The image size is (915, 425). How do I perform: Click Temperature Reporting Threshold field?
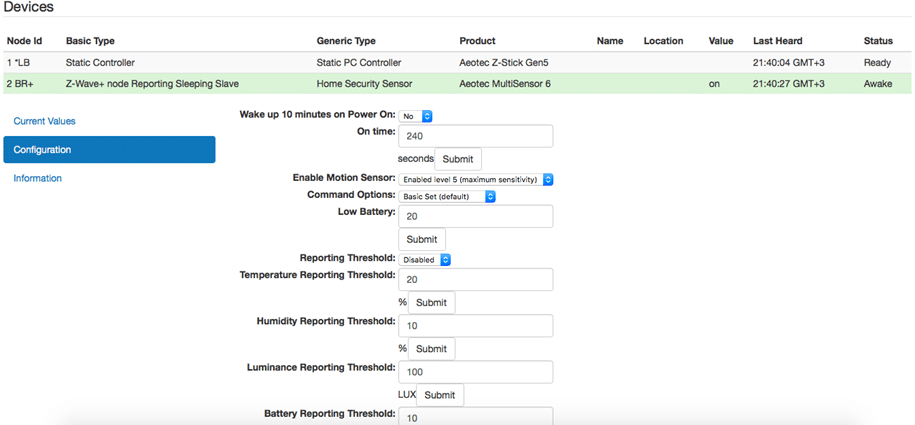pyautogui.click(x=476, y=280)
